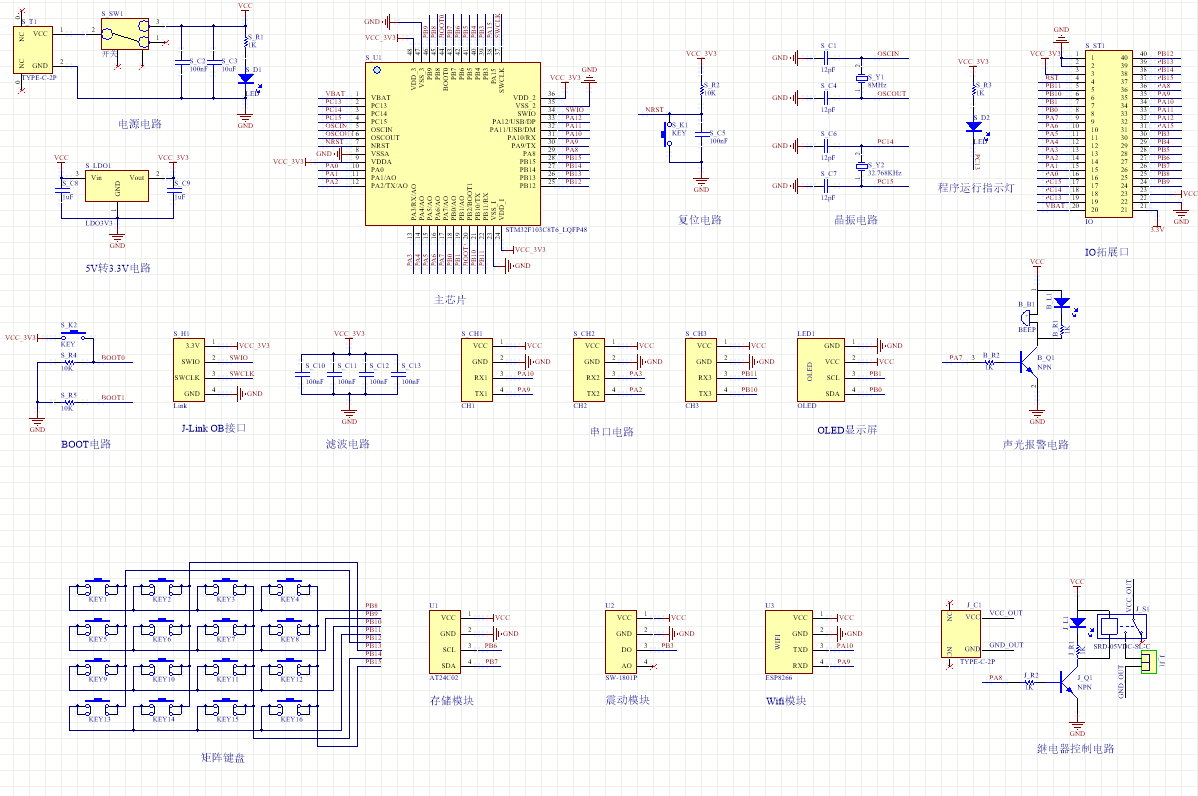This screenshot has width=1198, height=796.
Task: Click the B_Q1 NPN transistor in buzzer circuit
Action: (1029, 363)
